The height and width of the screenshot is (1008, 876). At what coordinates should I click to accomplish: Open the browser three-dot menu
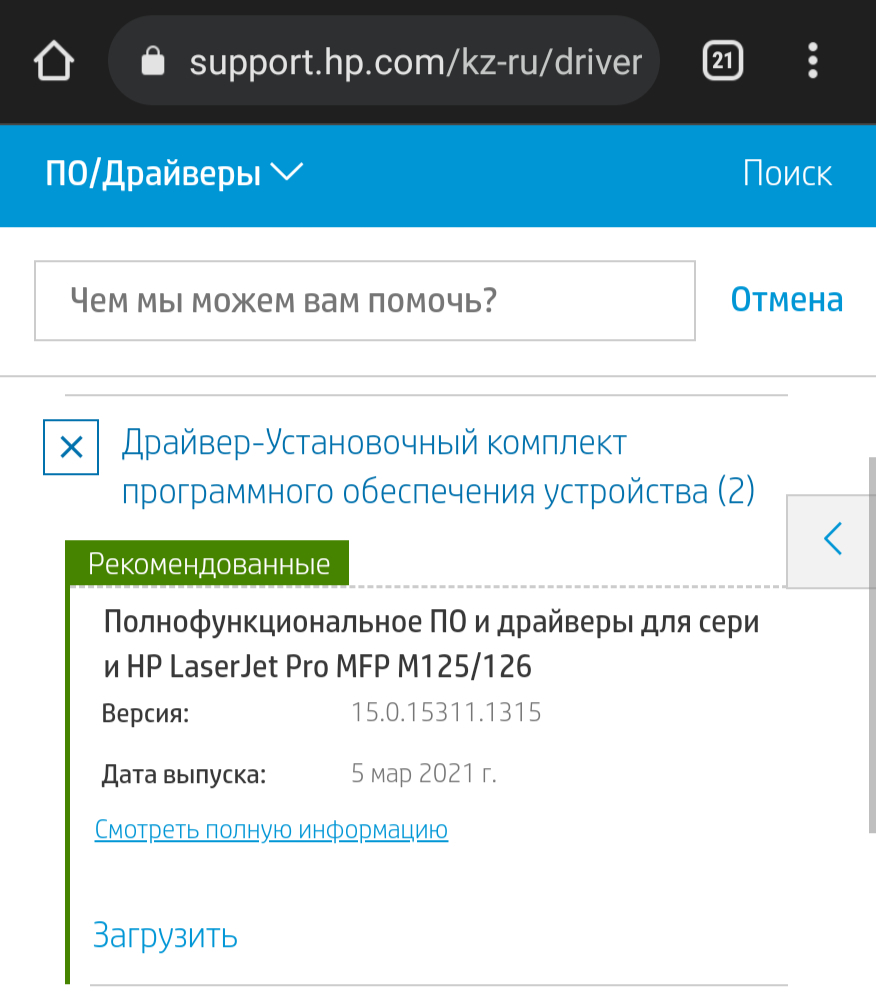click(813, 61)
